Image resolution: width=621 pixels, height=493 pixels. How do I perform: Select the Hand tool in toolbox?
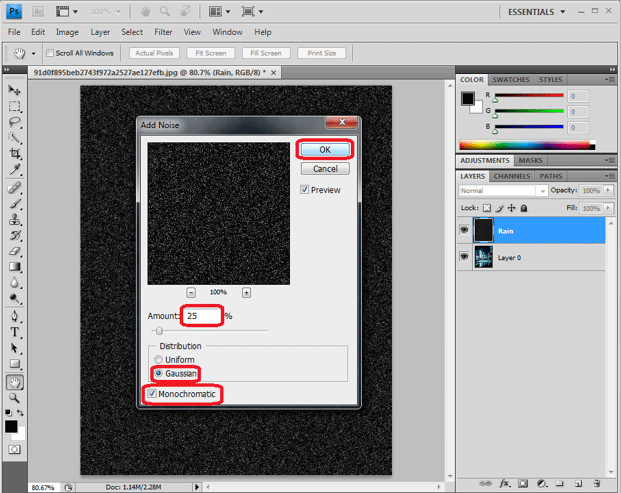pyautogui.click(x=15, y=382)
